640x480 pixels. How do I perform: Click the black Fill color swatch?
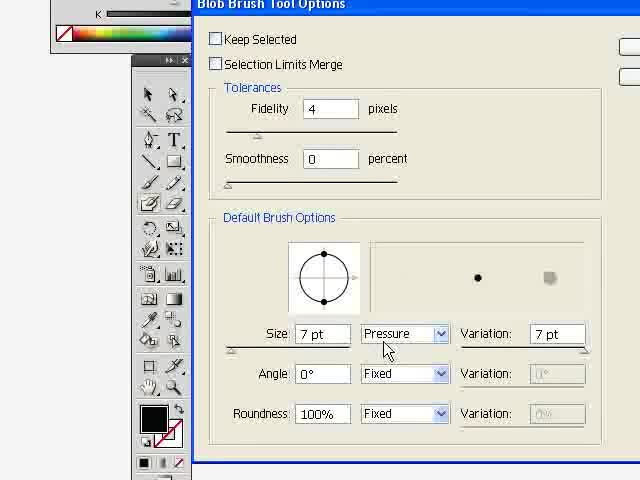(154, 419)
